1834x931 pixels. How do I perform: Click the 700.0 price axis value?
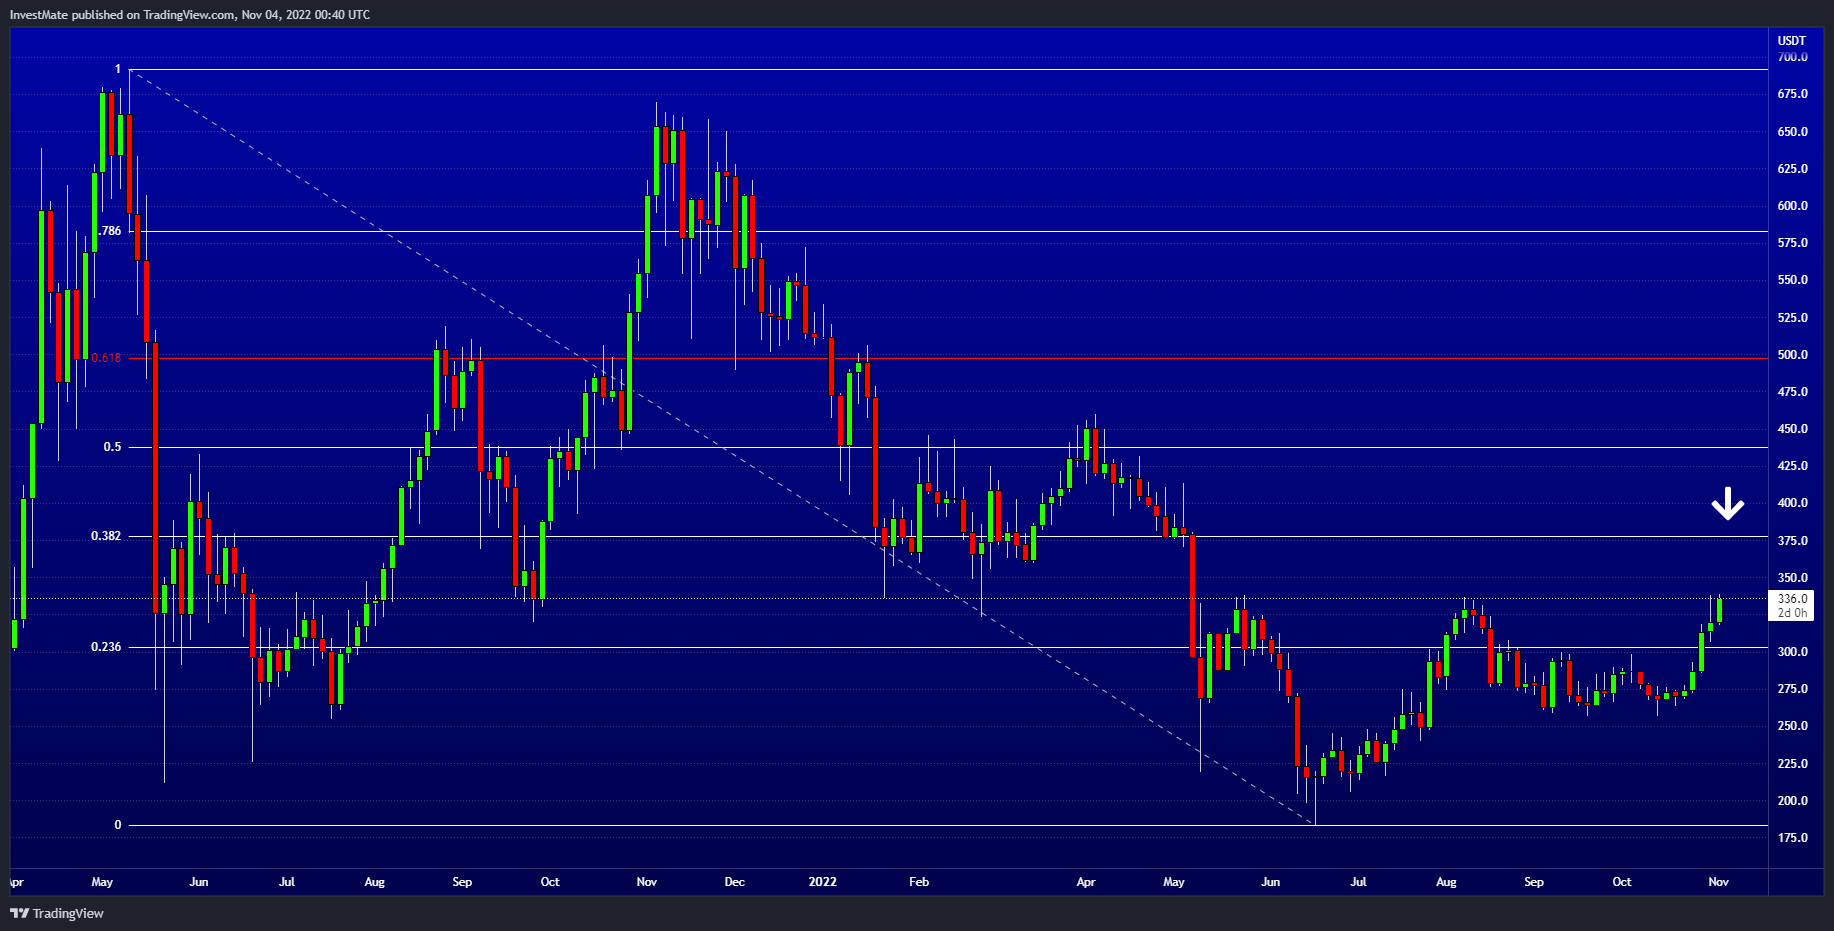tap(1792, 57)
